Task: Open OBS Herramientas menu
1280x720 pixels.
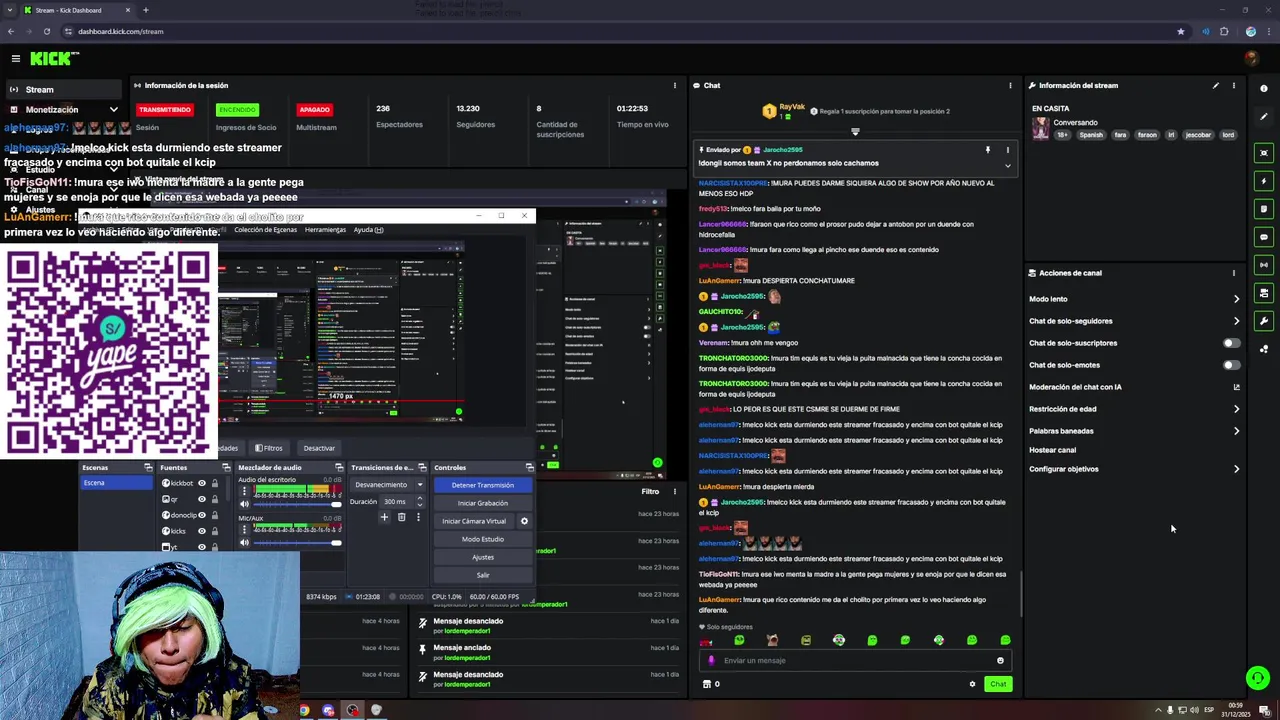Action: click(x=325, y=230)
